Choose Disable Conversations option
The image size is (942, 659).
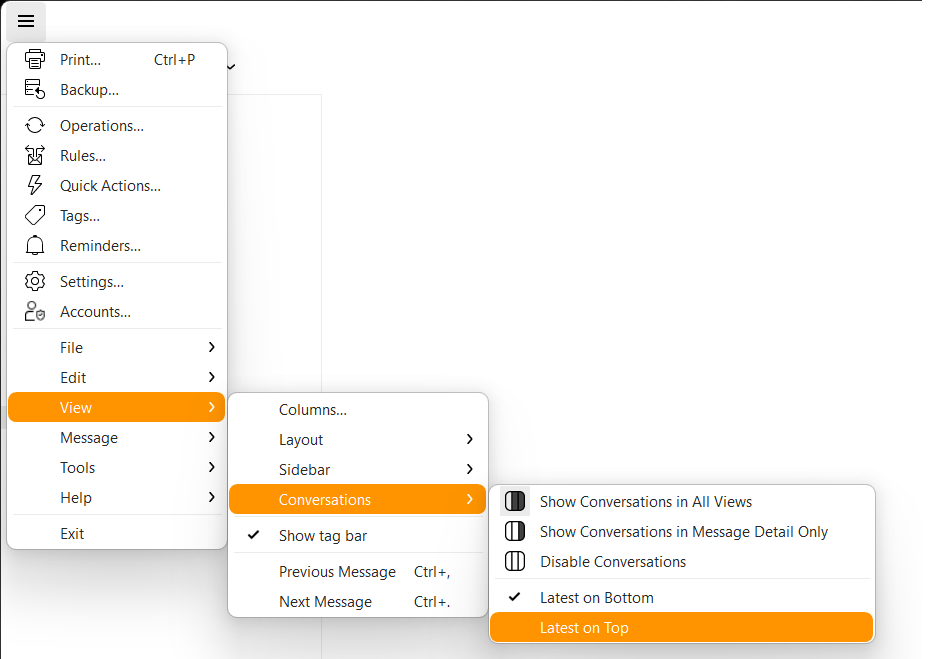click(682, 562)
